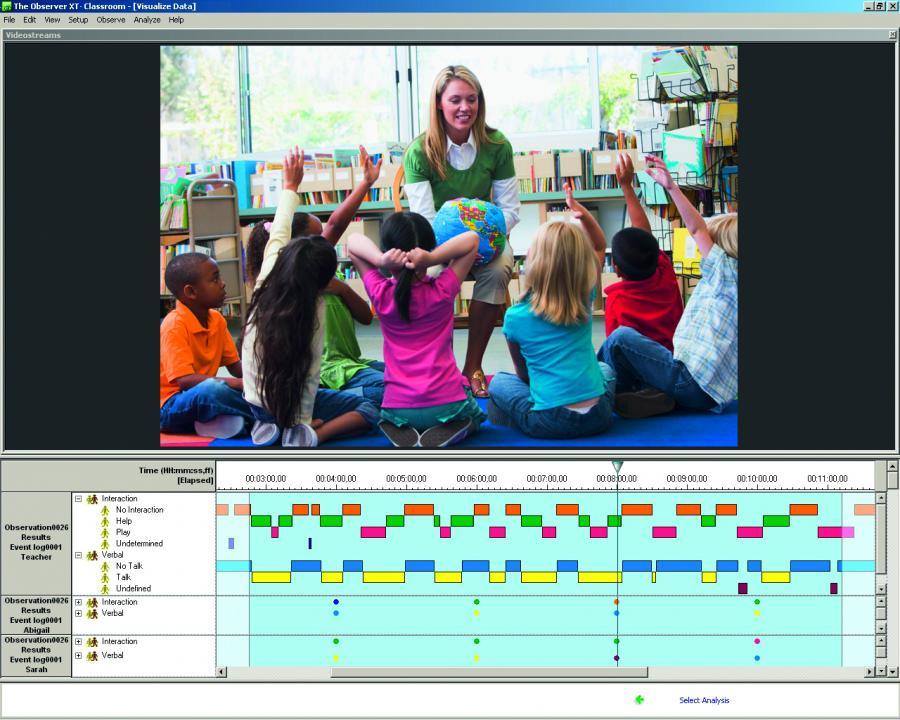Viewport: 900px width, 720px height.
Task: Click the green back arrow icon
Action: point(639,699)
